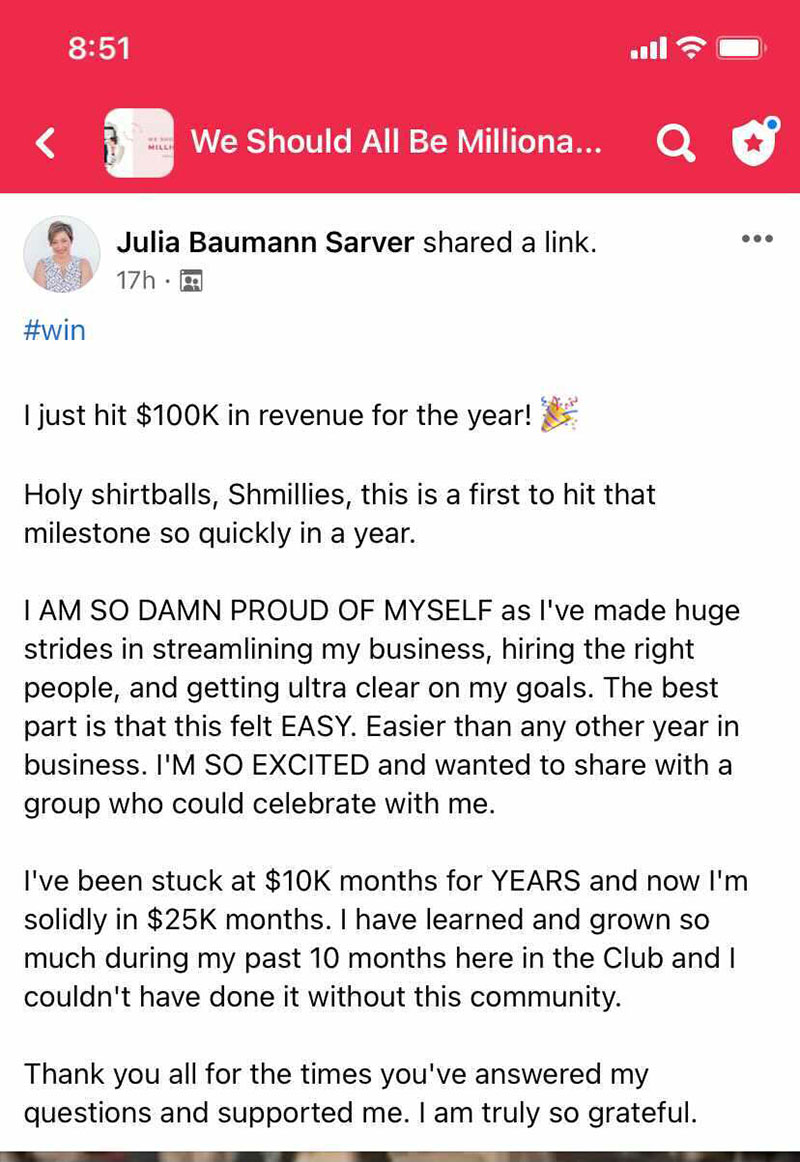Tap the Wi-Fi status icon
Screen dimensions: 800x1162
coord(690,47)
